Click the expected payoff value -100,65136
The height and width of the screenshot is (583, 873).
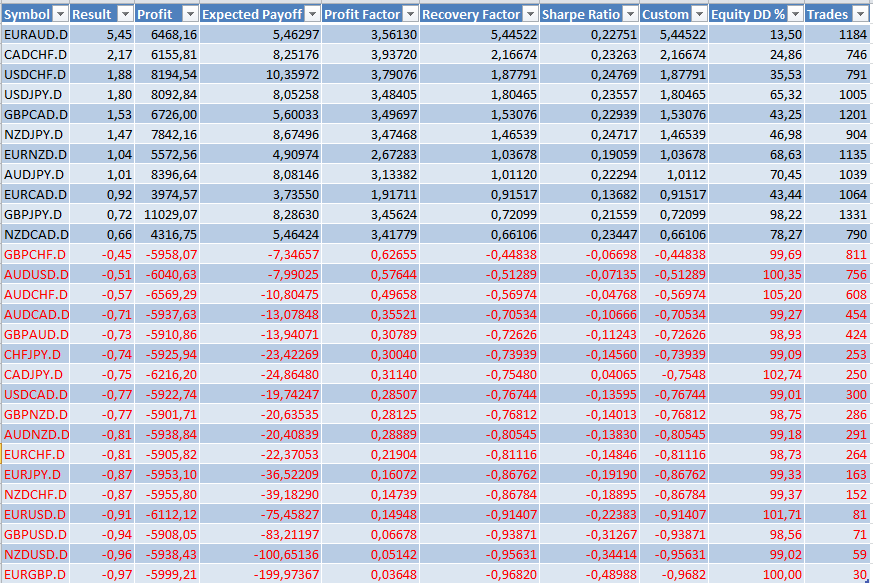pyautogui.click(x=286, y=555)
